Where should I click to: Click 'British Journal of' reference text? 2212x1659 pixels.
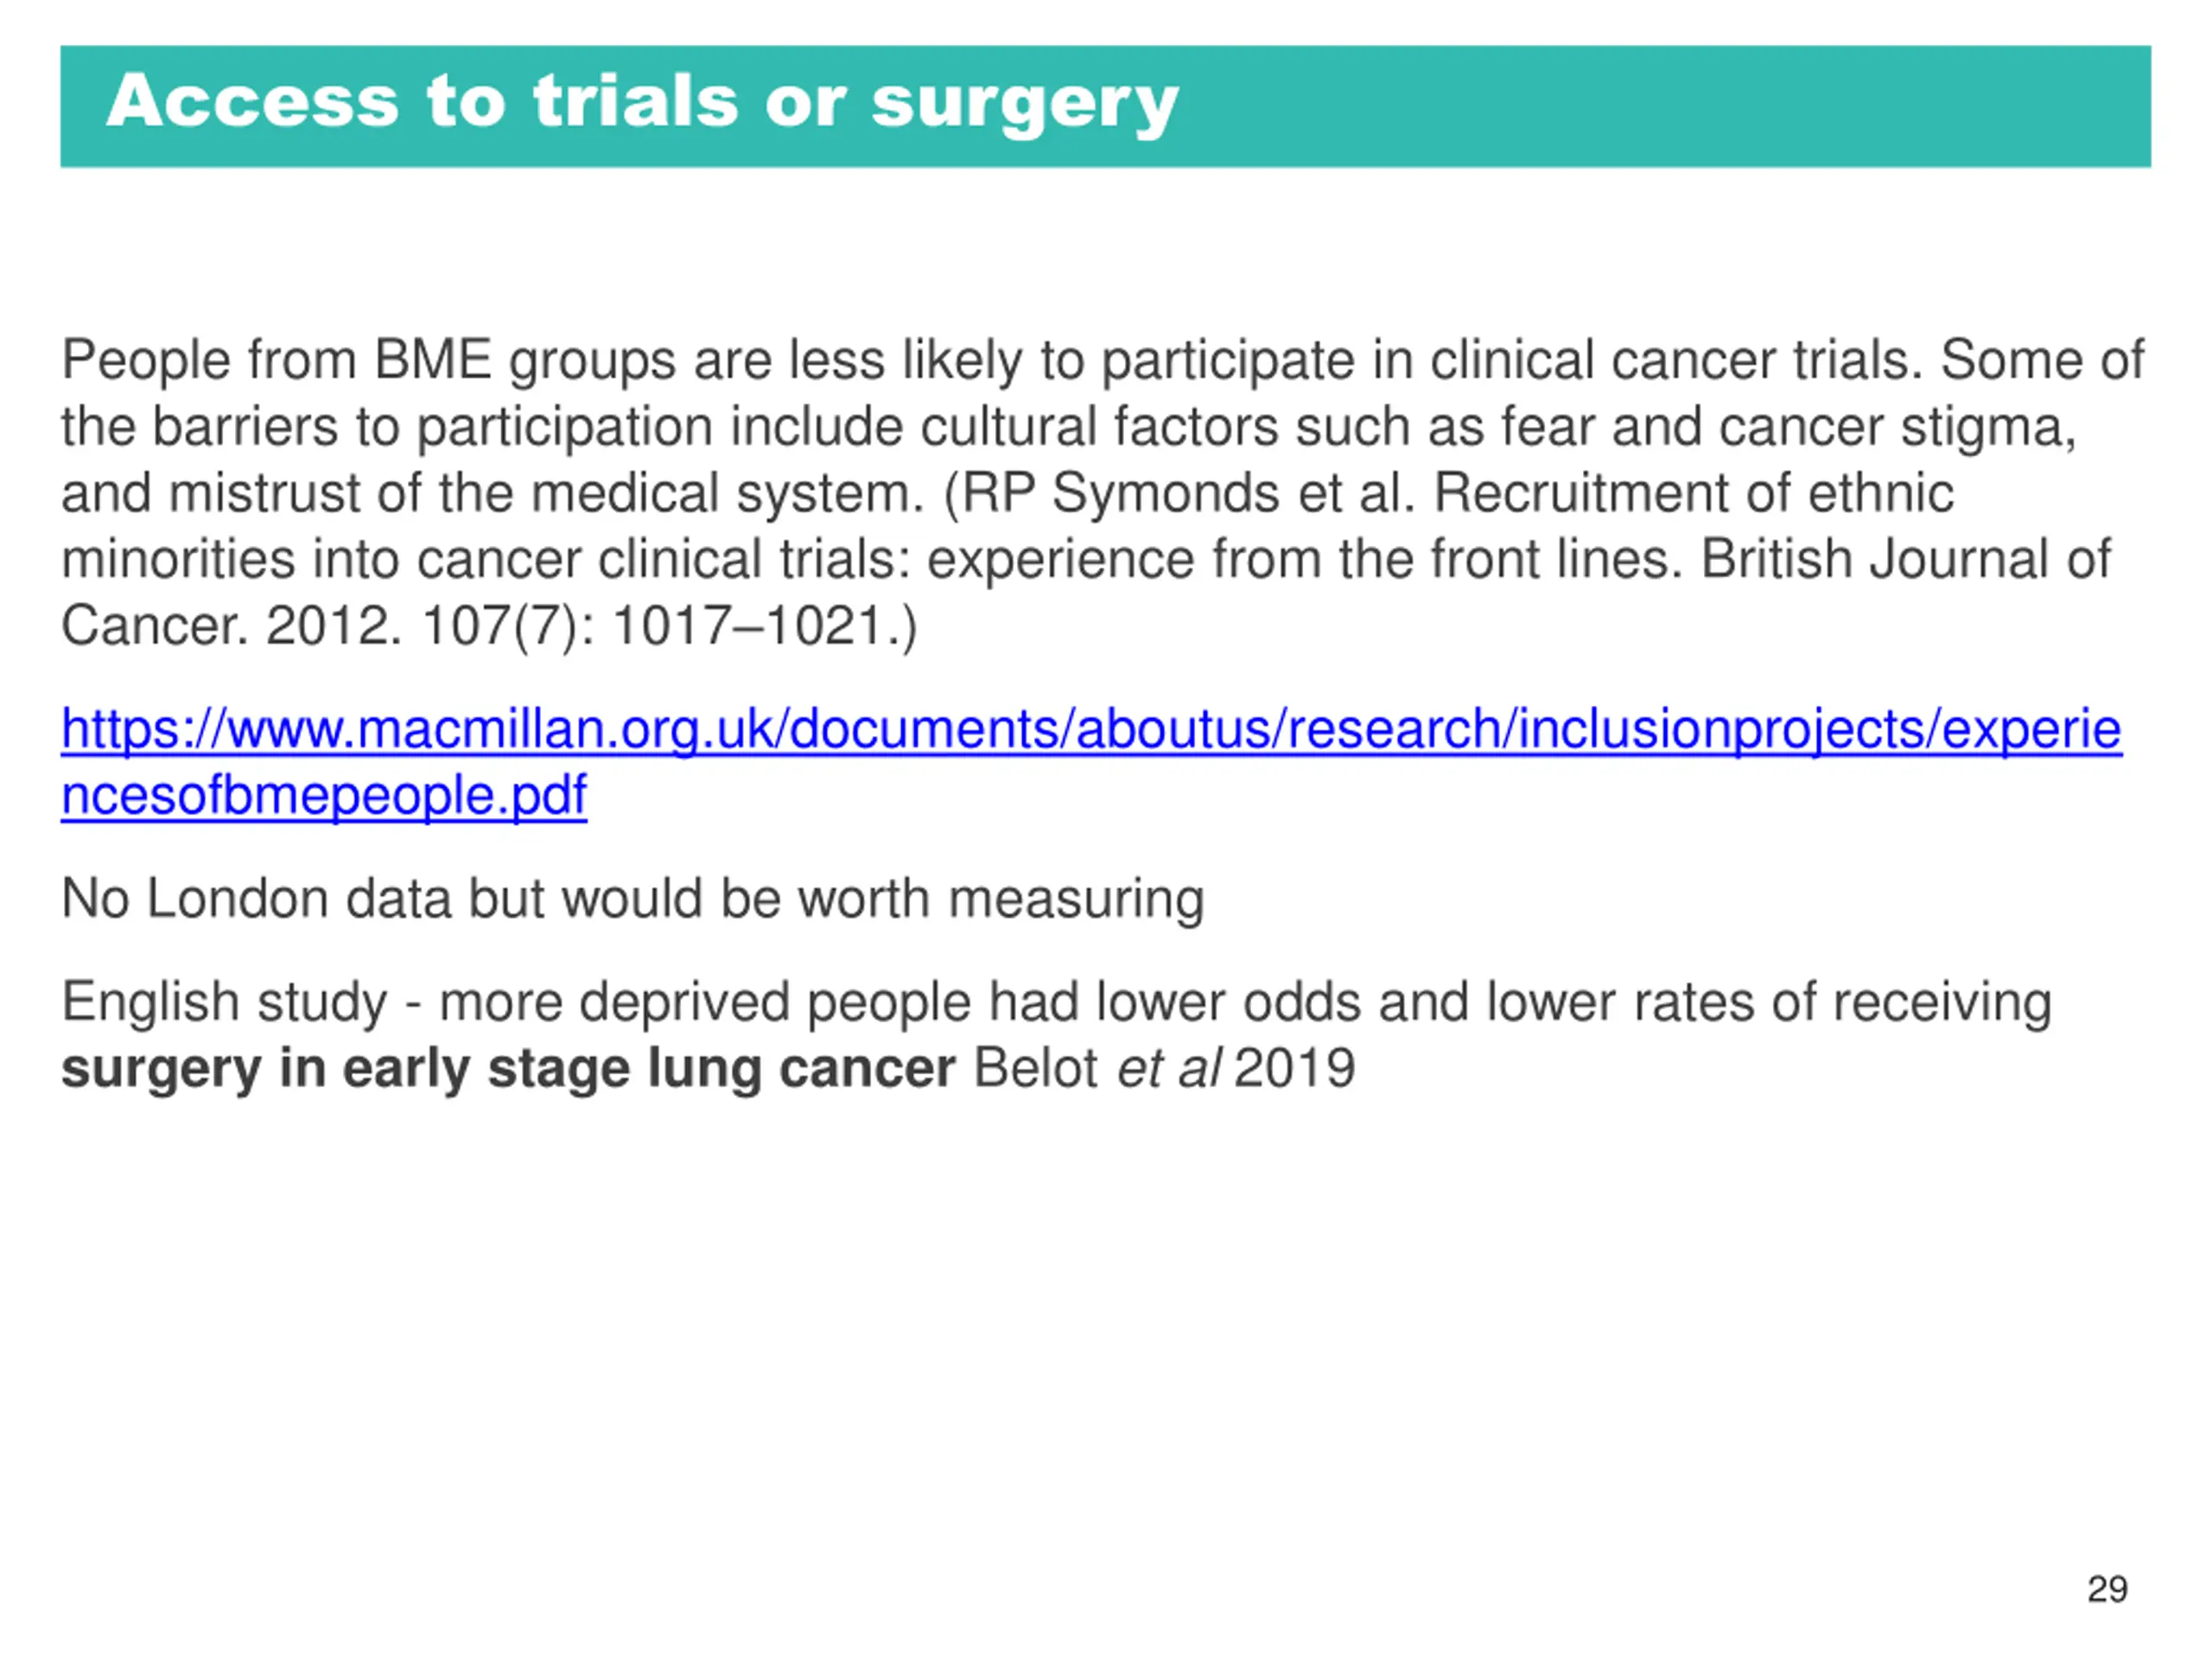[1906, 559]
